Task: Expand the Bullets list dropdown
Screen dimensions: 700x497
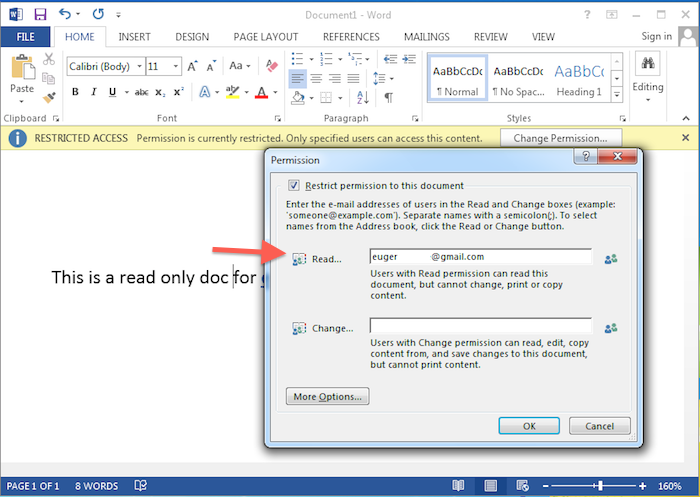Action: click(312, 59)
